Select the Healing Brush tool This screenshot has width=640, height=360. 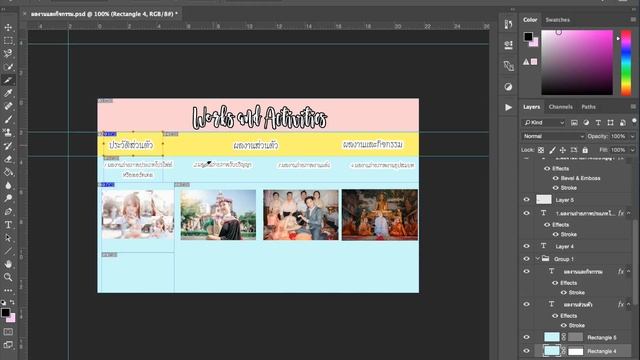click(8, 106)
